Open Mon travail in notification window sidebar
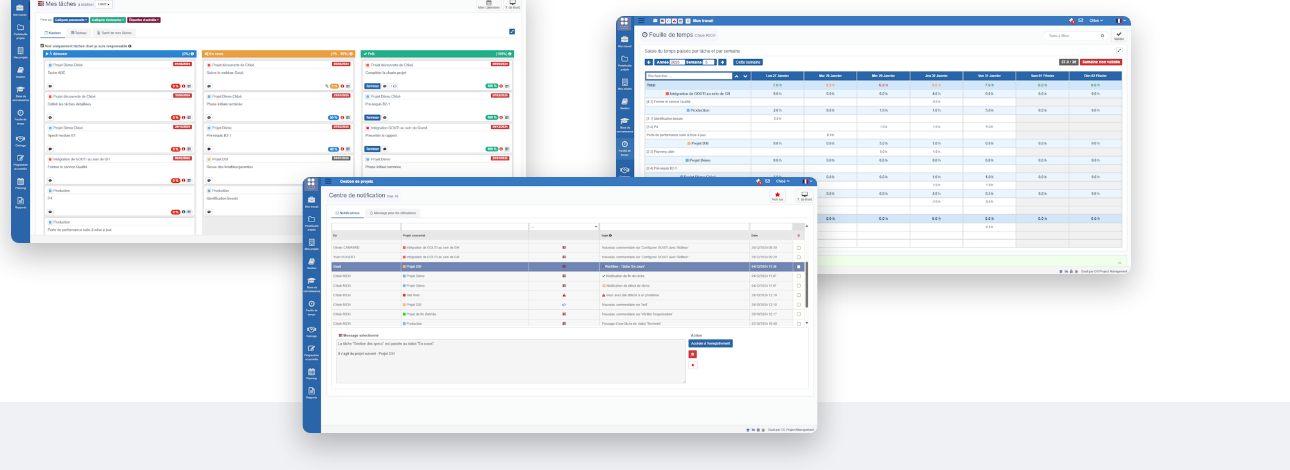 tap(312, 202)
